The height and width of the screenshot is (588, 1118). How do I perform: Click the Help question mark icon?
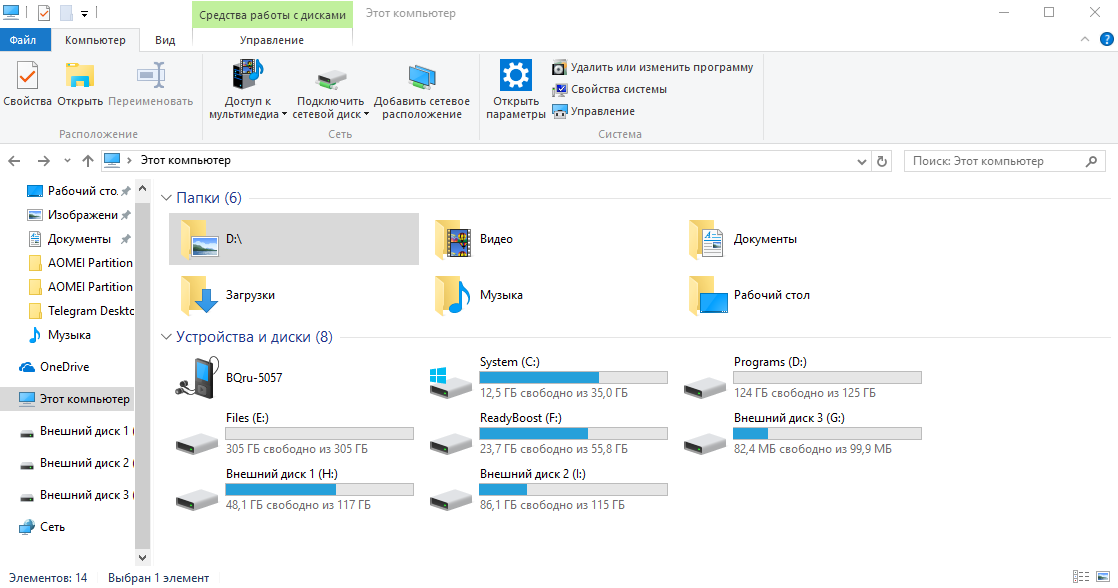point(1106,39)
